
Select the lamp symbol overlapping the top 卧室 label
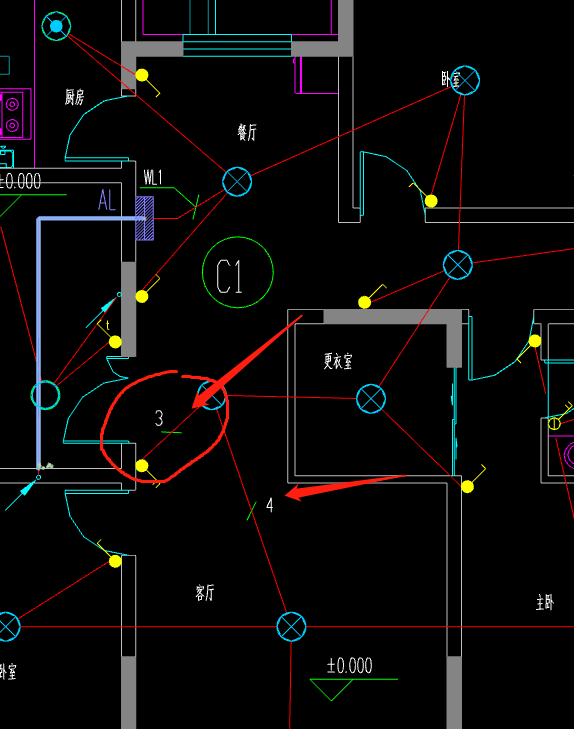click(465, 80)
